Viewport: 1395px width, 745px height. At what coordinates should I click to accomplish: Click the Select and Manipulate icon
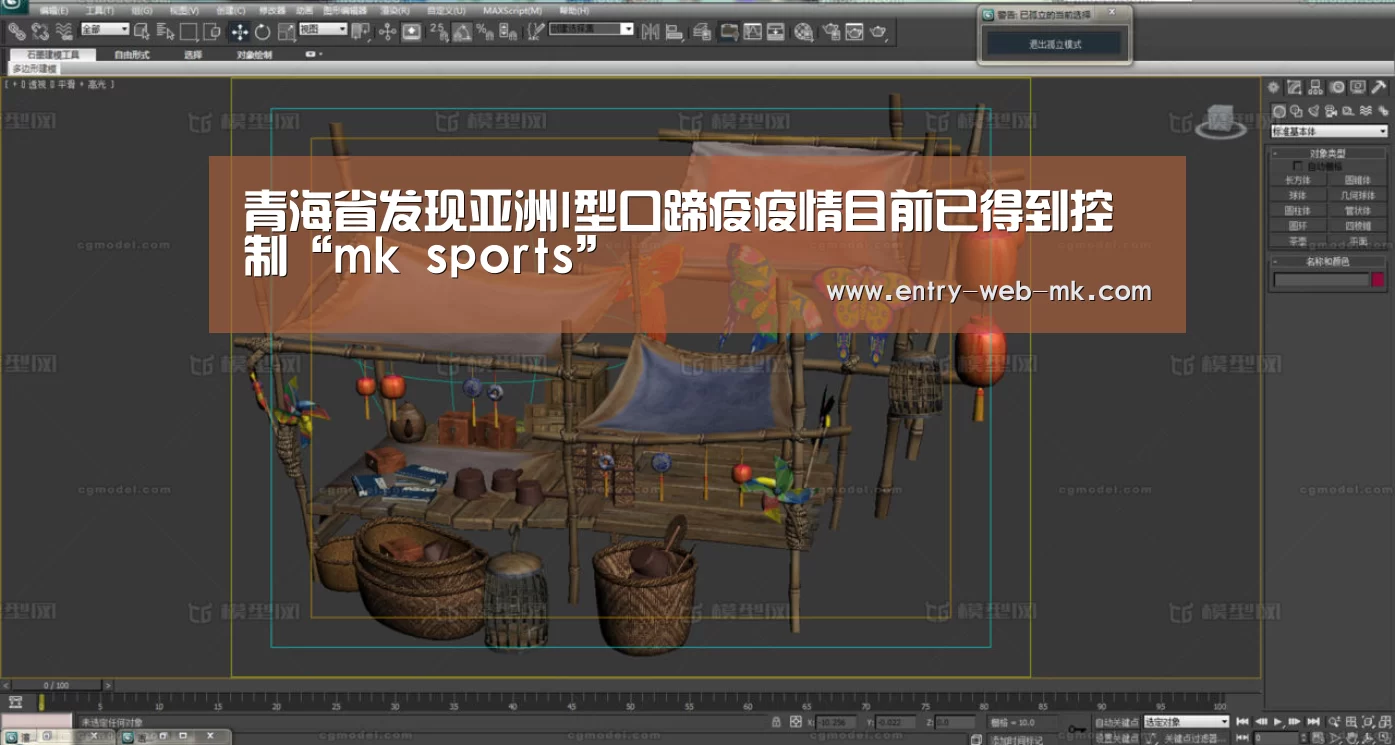point(387,31)
